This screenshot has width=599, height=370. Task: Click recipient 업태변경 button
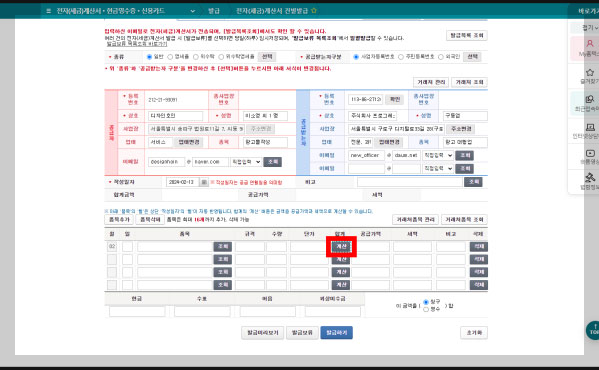(x=389, y=142)
